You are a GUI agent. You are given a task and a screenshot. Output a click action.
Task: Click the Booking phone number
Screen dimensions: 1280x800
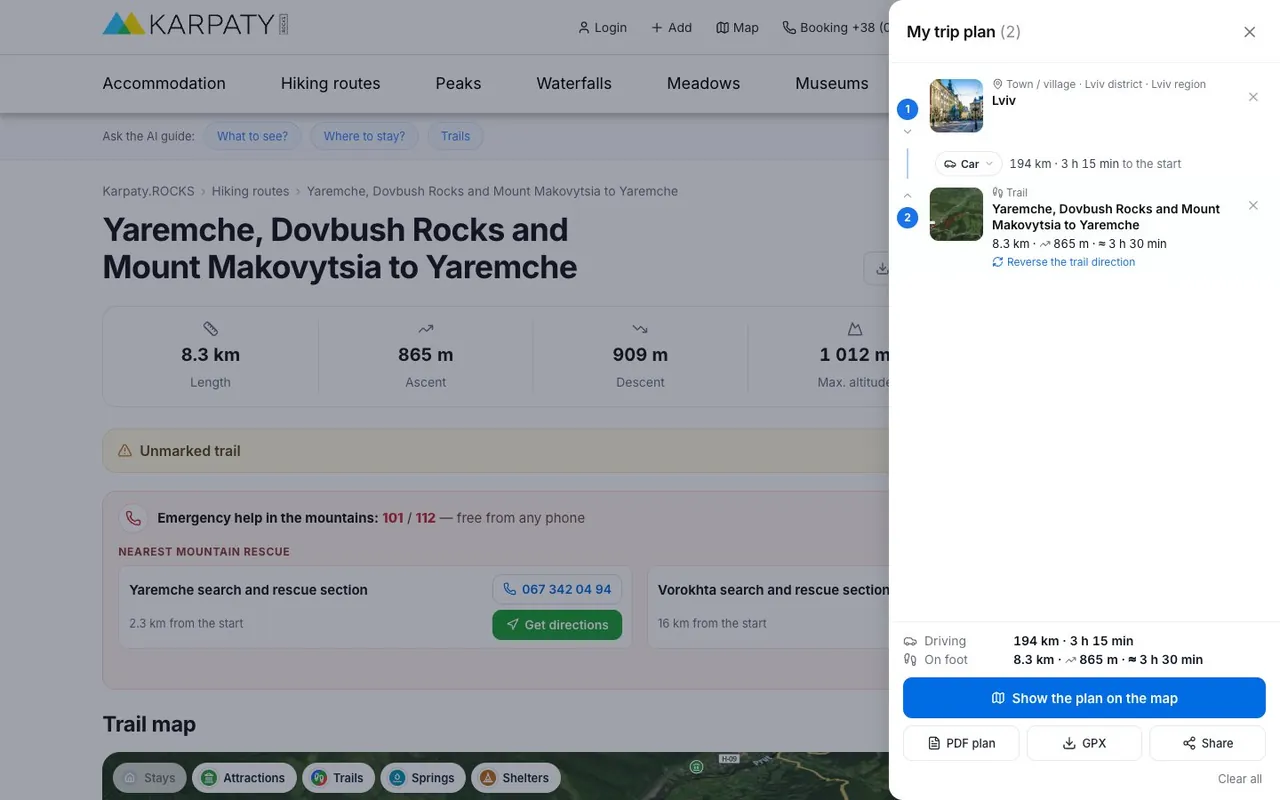(835, 28)
